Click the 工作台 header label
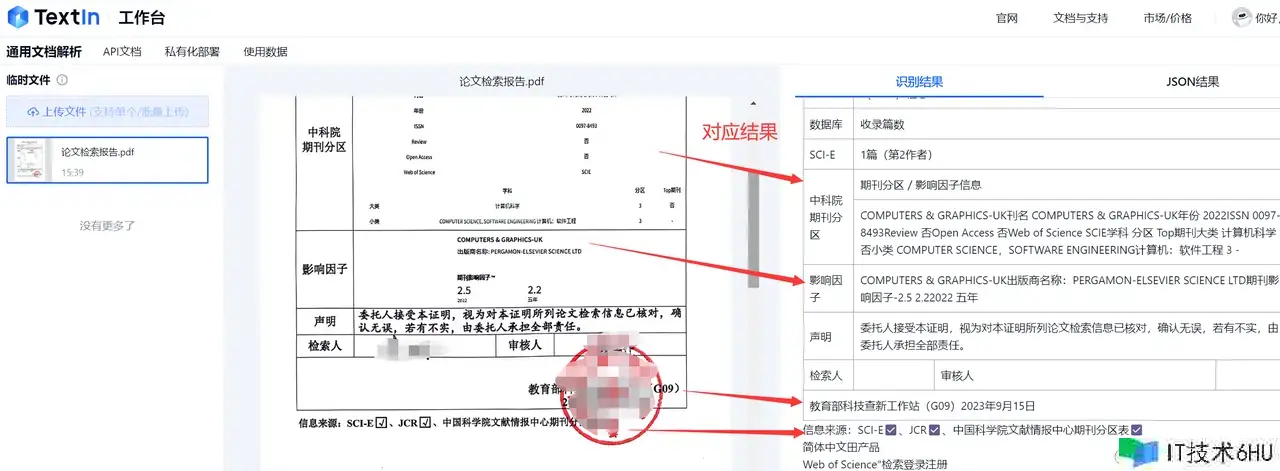Image resolution: width=1280 pixels, height=471 pixels. pos(142,18)
